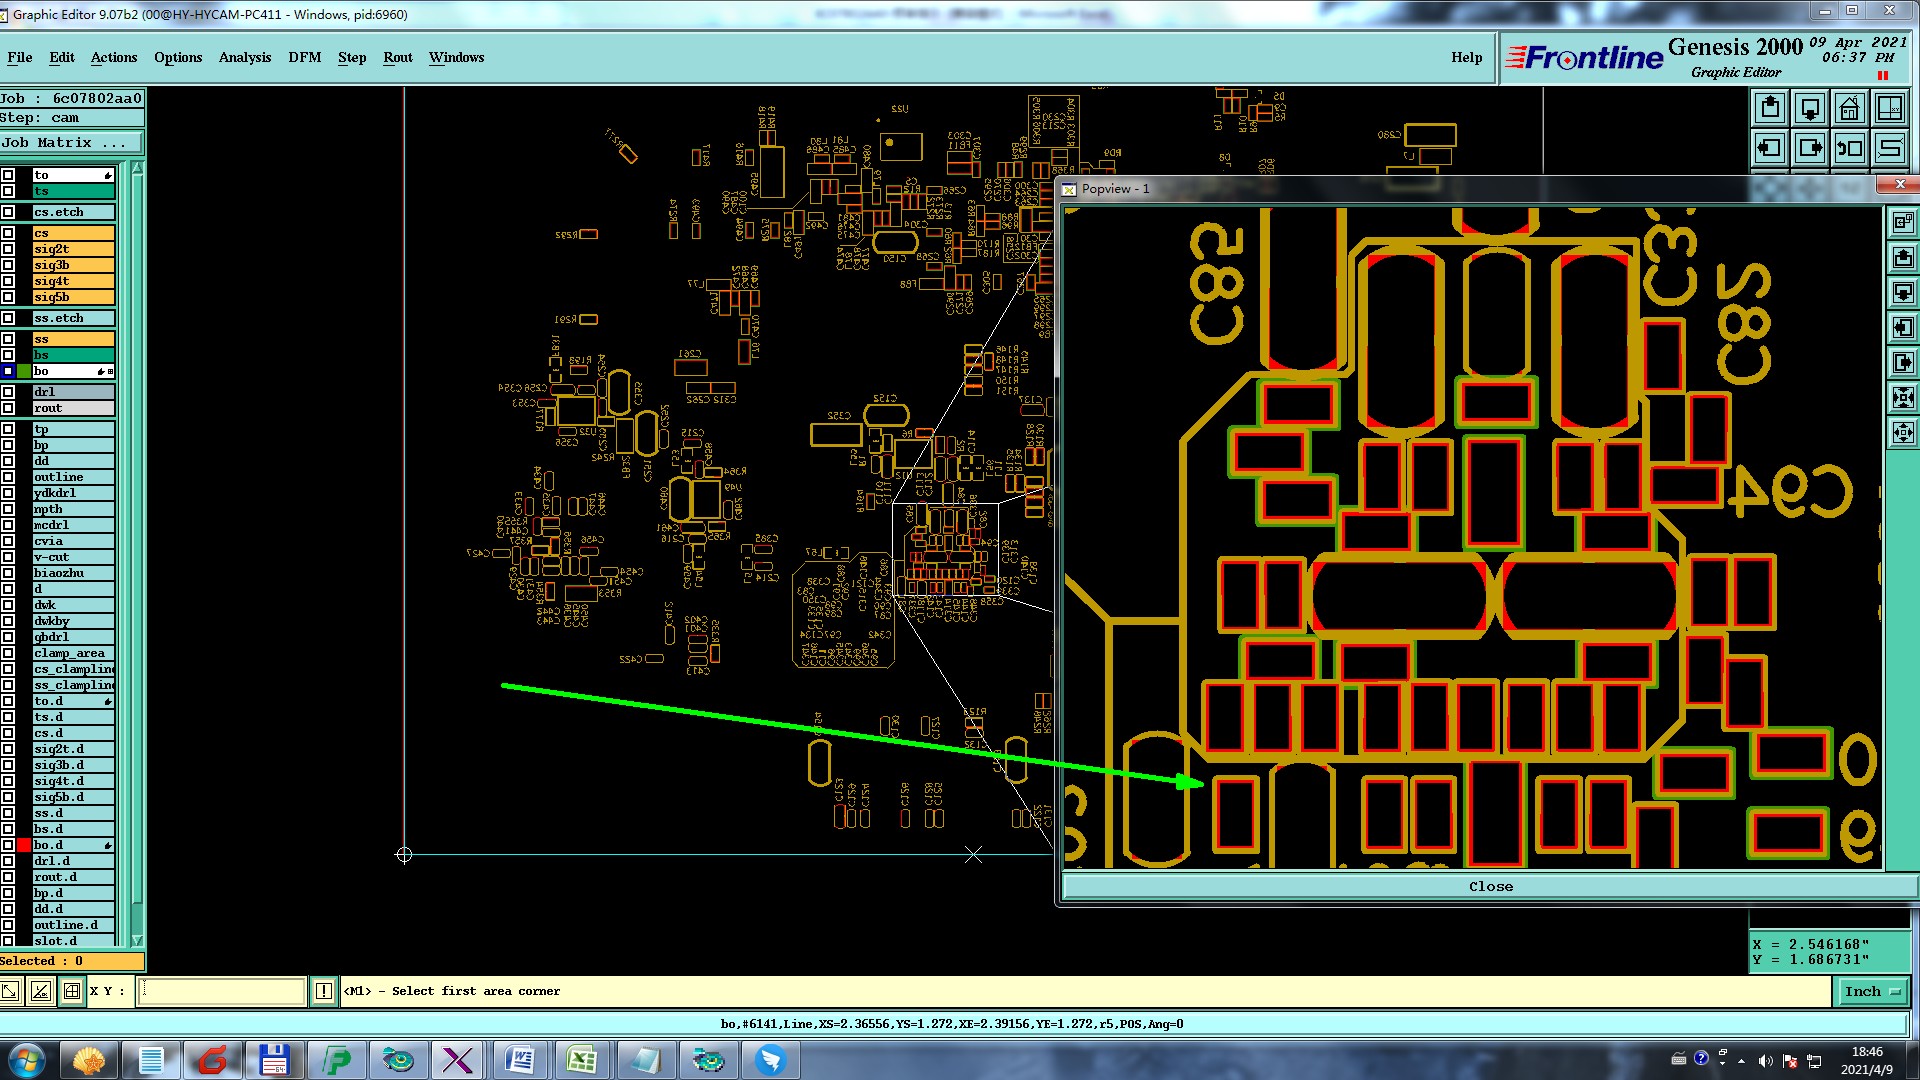The image size is (1920, 1080).
Task: Open the File menu
Action: pyautogui.click(x=19, y=57)
